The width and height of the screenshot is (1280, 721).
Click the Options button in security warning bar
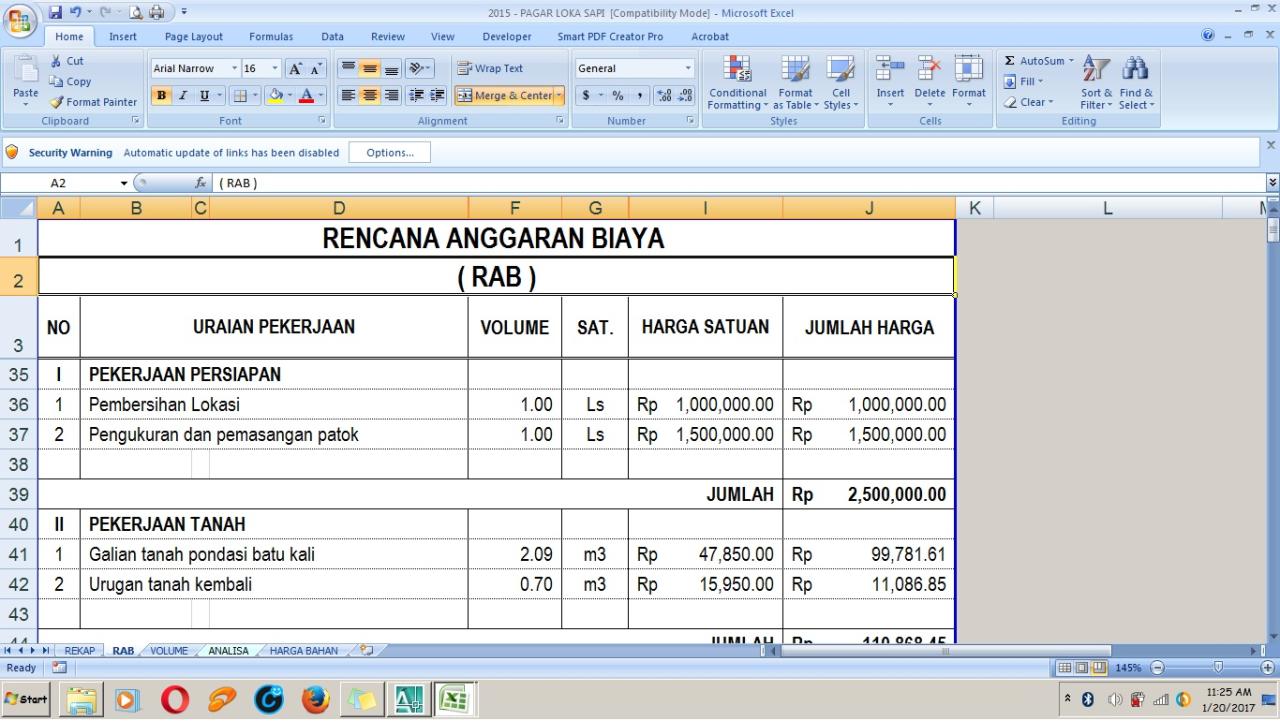point(389,152)
